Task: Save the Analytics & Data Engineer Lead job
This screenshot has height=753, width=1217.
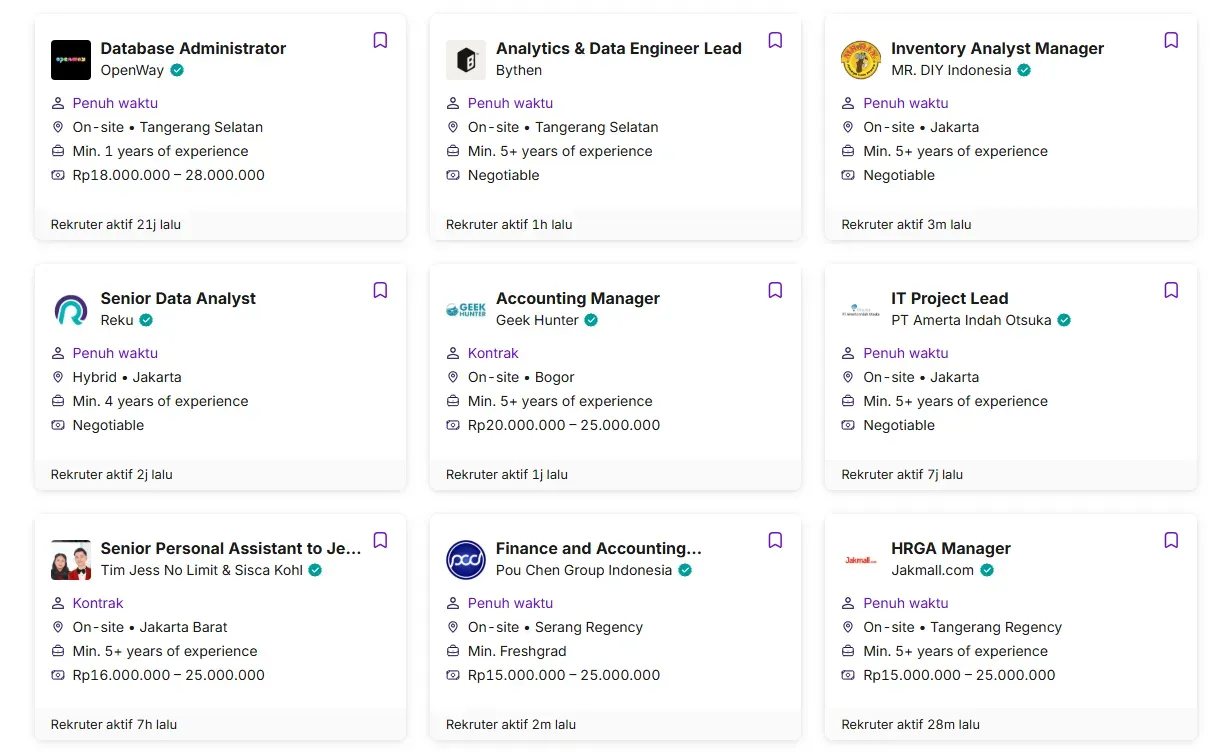Action: (x=775, y=40)
